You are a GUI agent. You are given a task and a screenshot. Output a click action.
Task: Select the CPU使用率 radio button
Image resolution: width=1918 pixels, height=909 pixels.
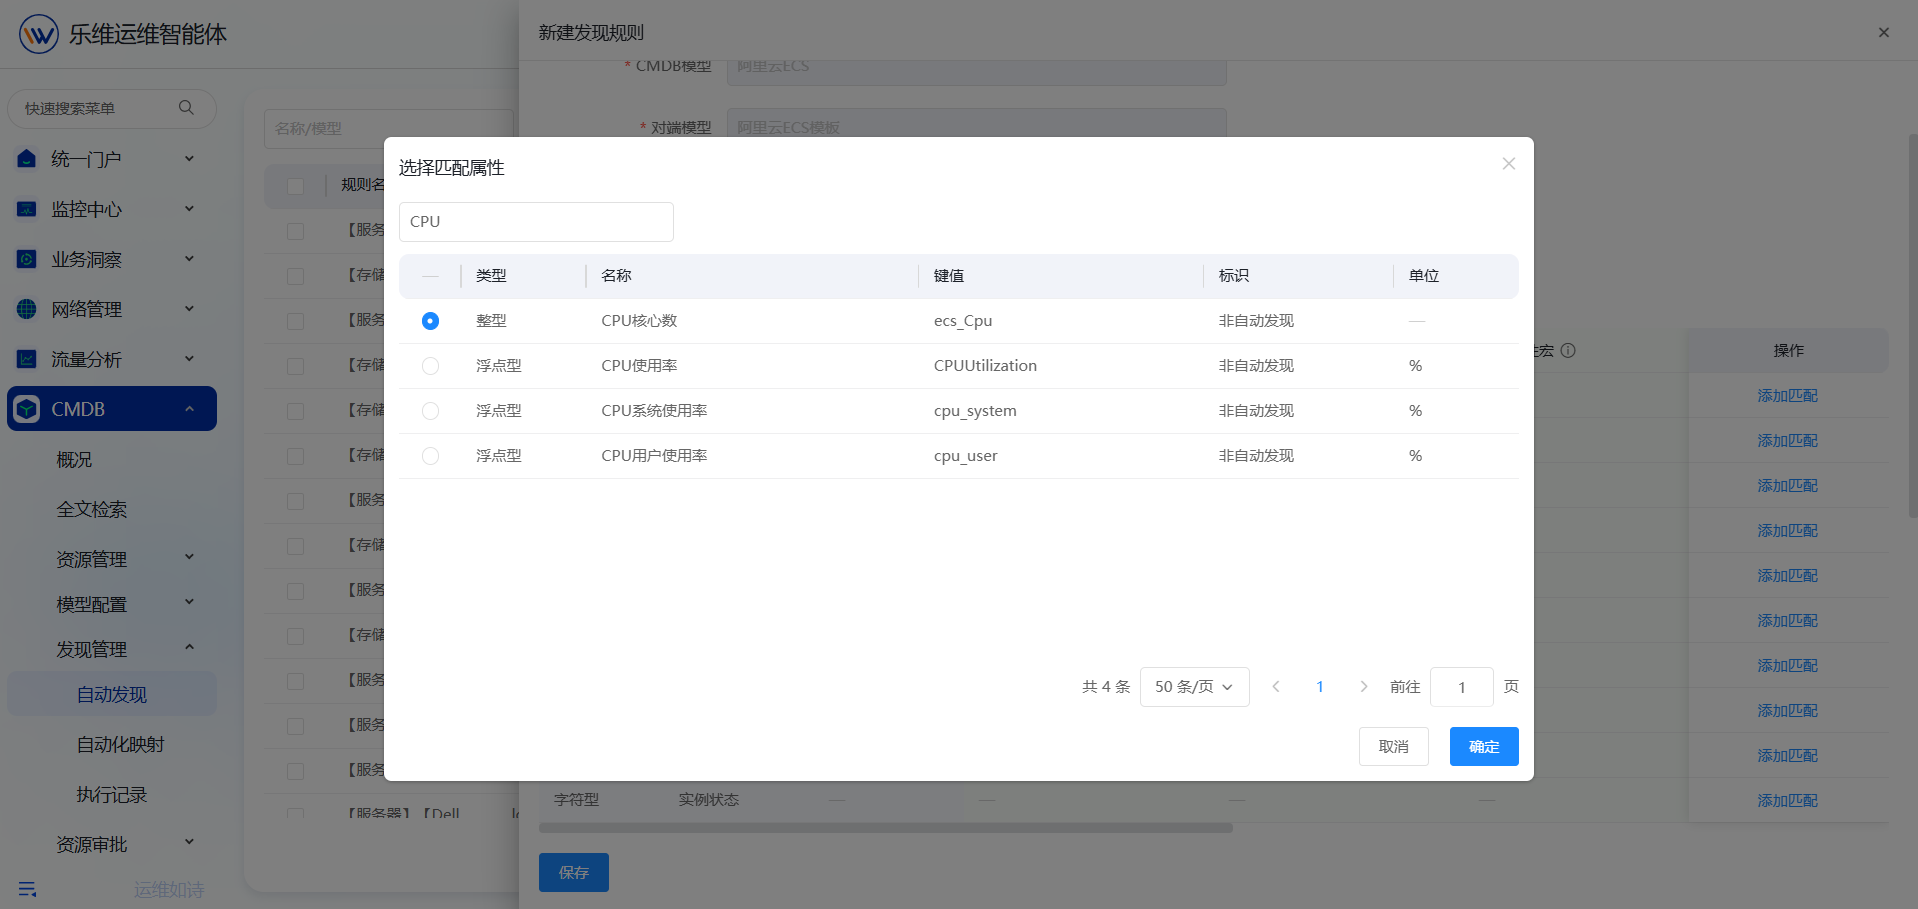[x=430, y=366]
